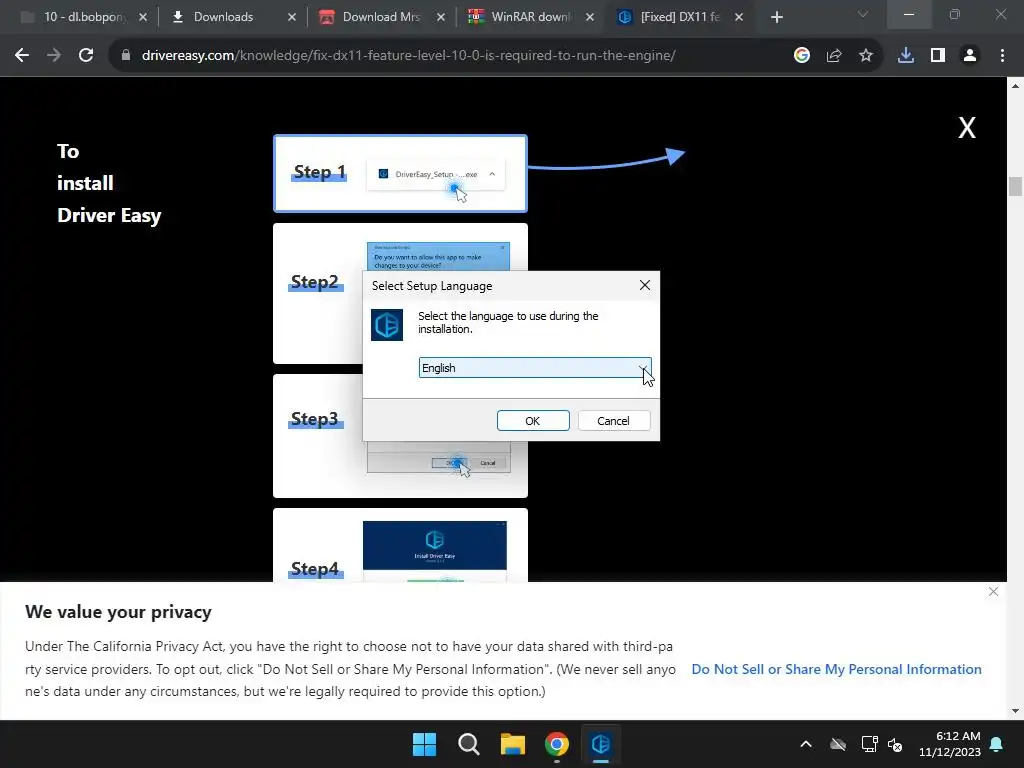
Task: Open the English language dropdown
Action: click(x=535, y=368)
